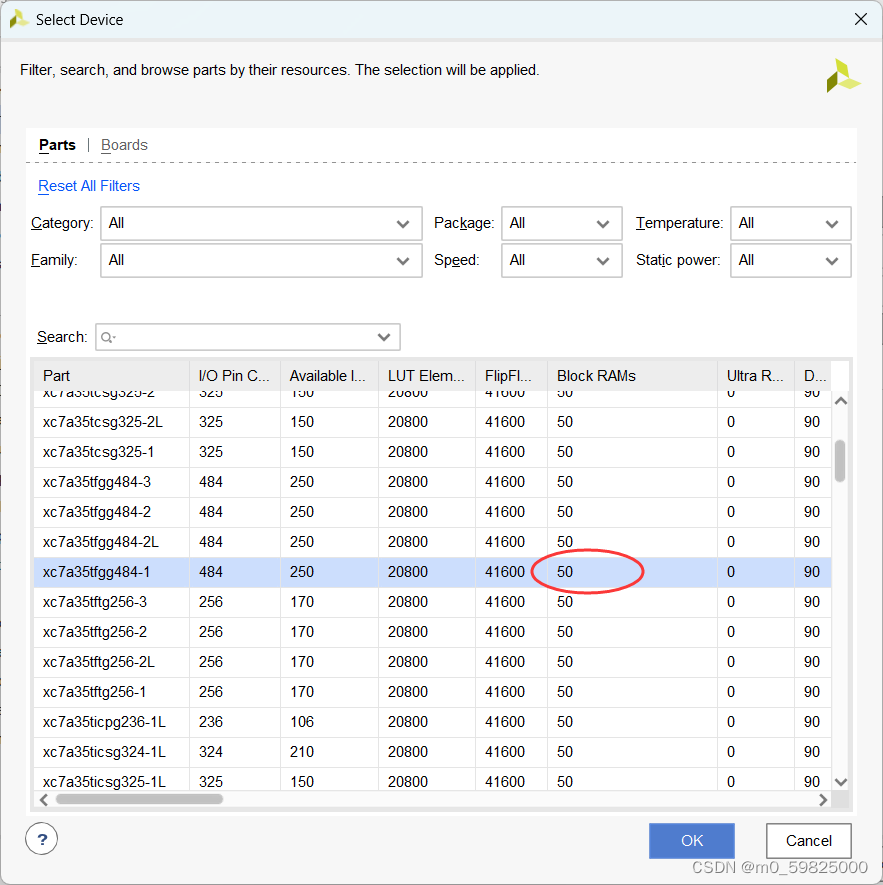Select part xc7a35tcsg325-1
Image resolution: width=883 pixels, height=885 pixels.
pyautogui.click(x=432, y=452)
